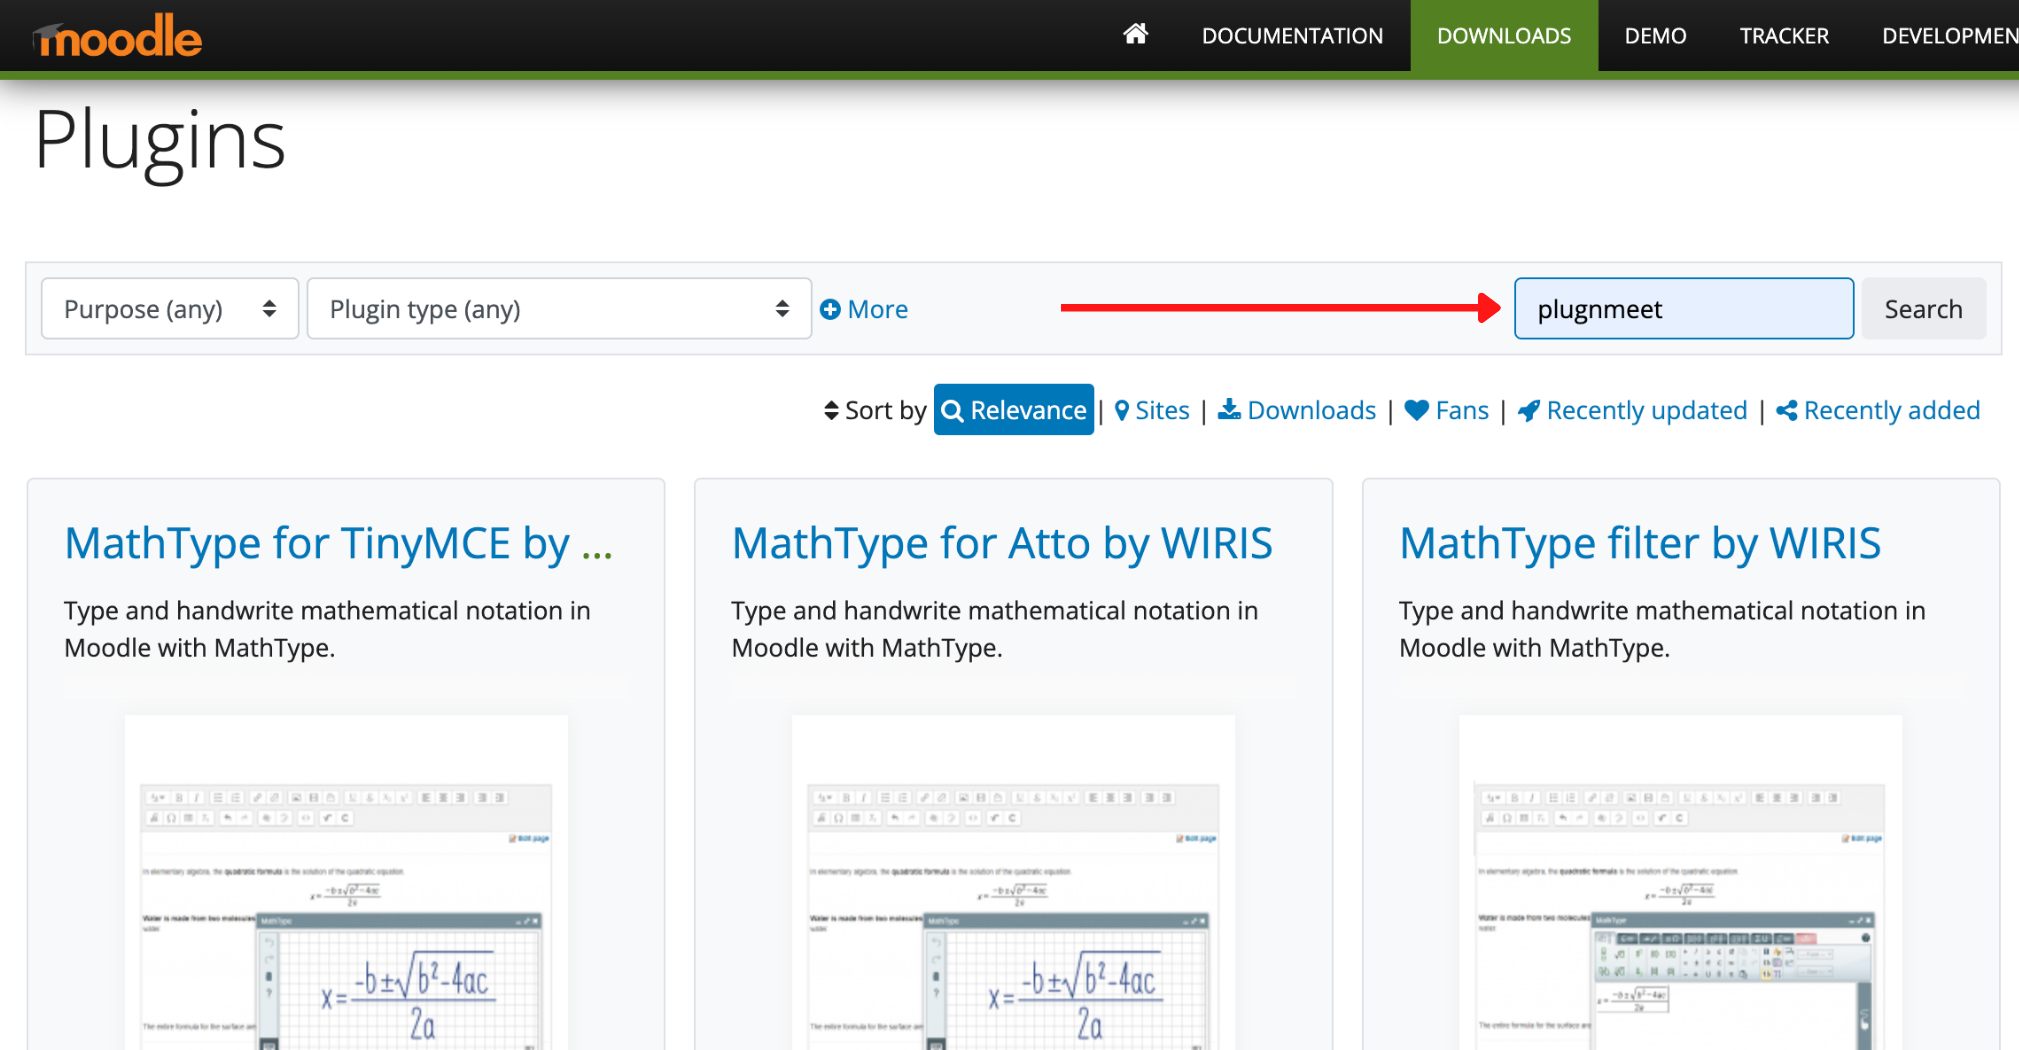Sort plugins by Recently added
The image size is (2019, 1050).
1878,411
